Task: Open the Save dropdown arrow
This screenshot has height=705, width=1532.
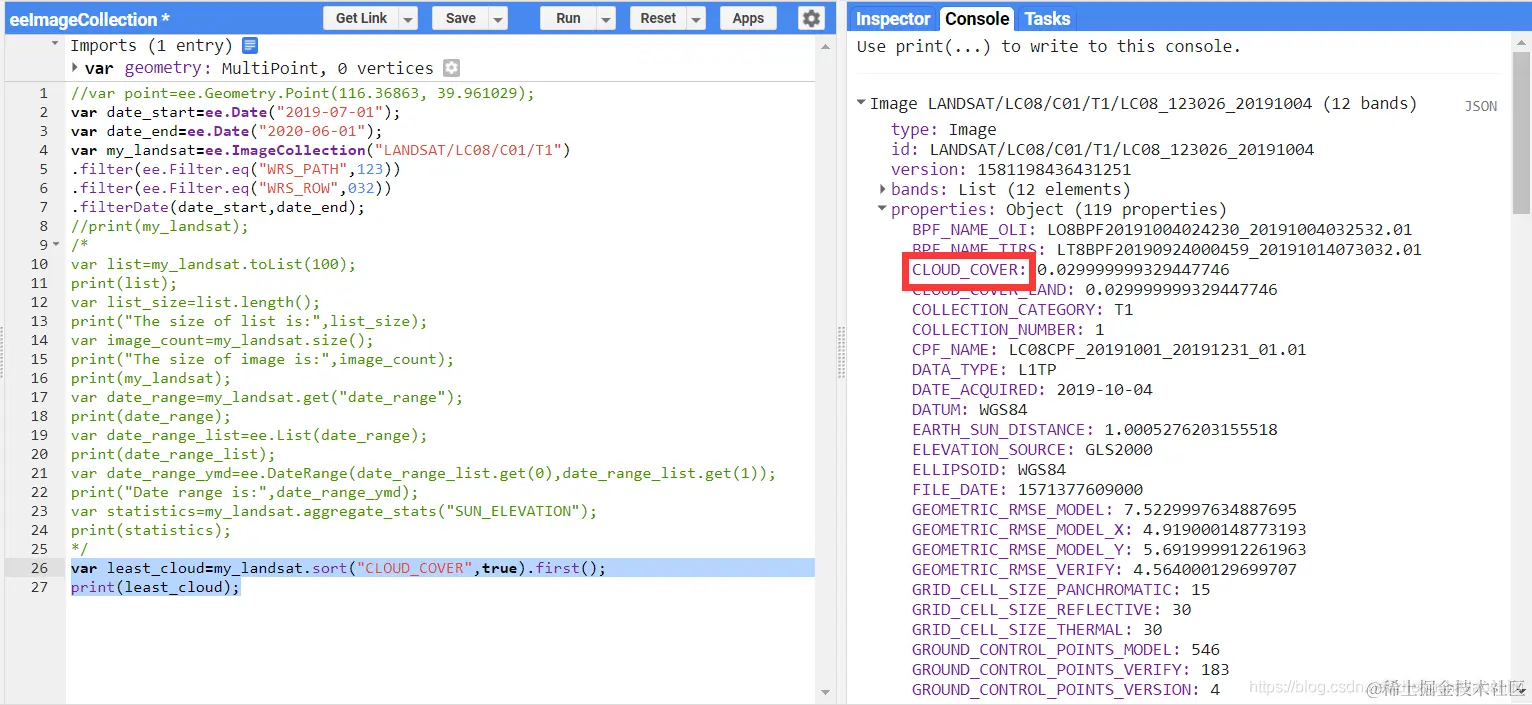Action: tap(497, 18)
